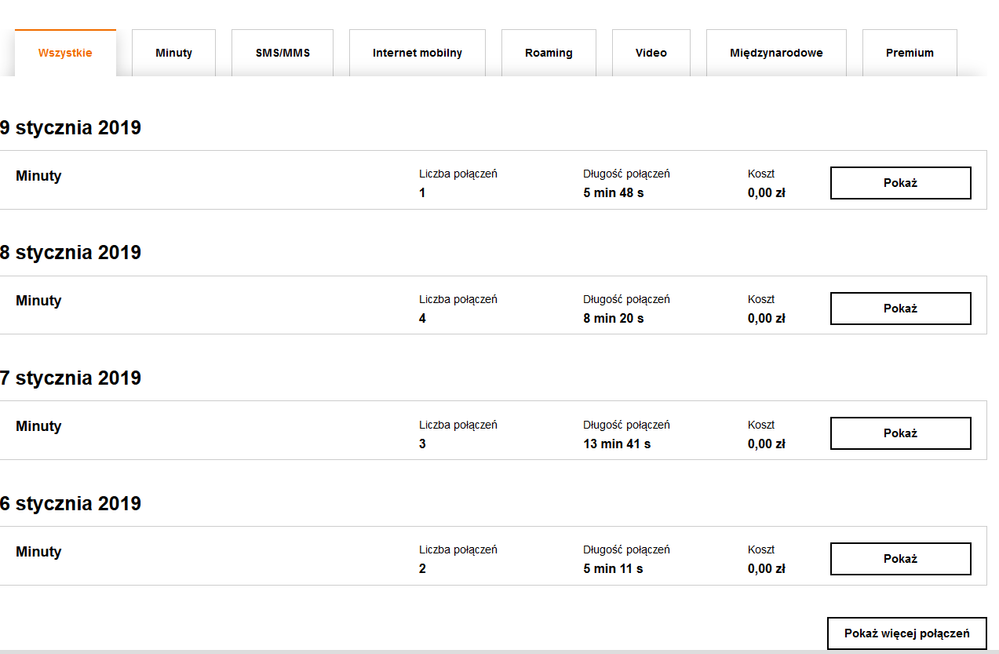Click the Minuty row under 7 stycznia

click(x=39, y=426)
